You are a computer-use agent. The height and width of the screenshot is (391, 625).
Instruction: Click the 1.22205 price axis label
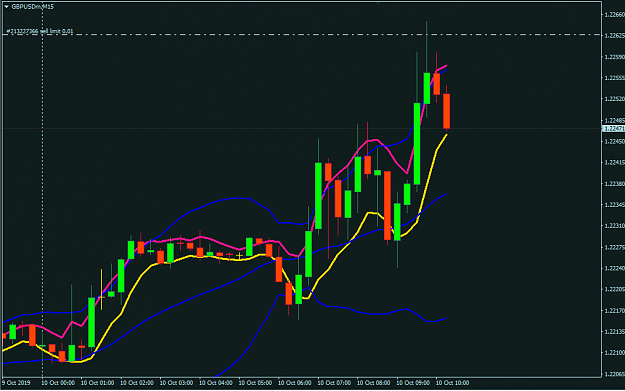pyautogui.click(x=614, y=289)
